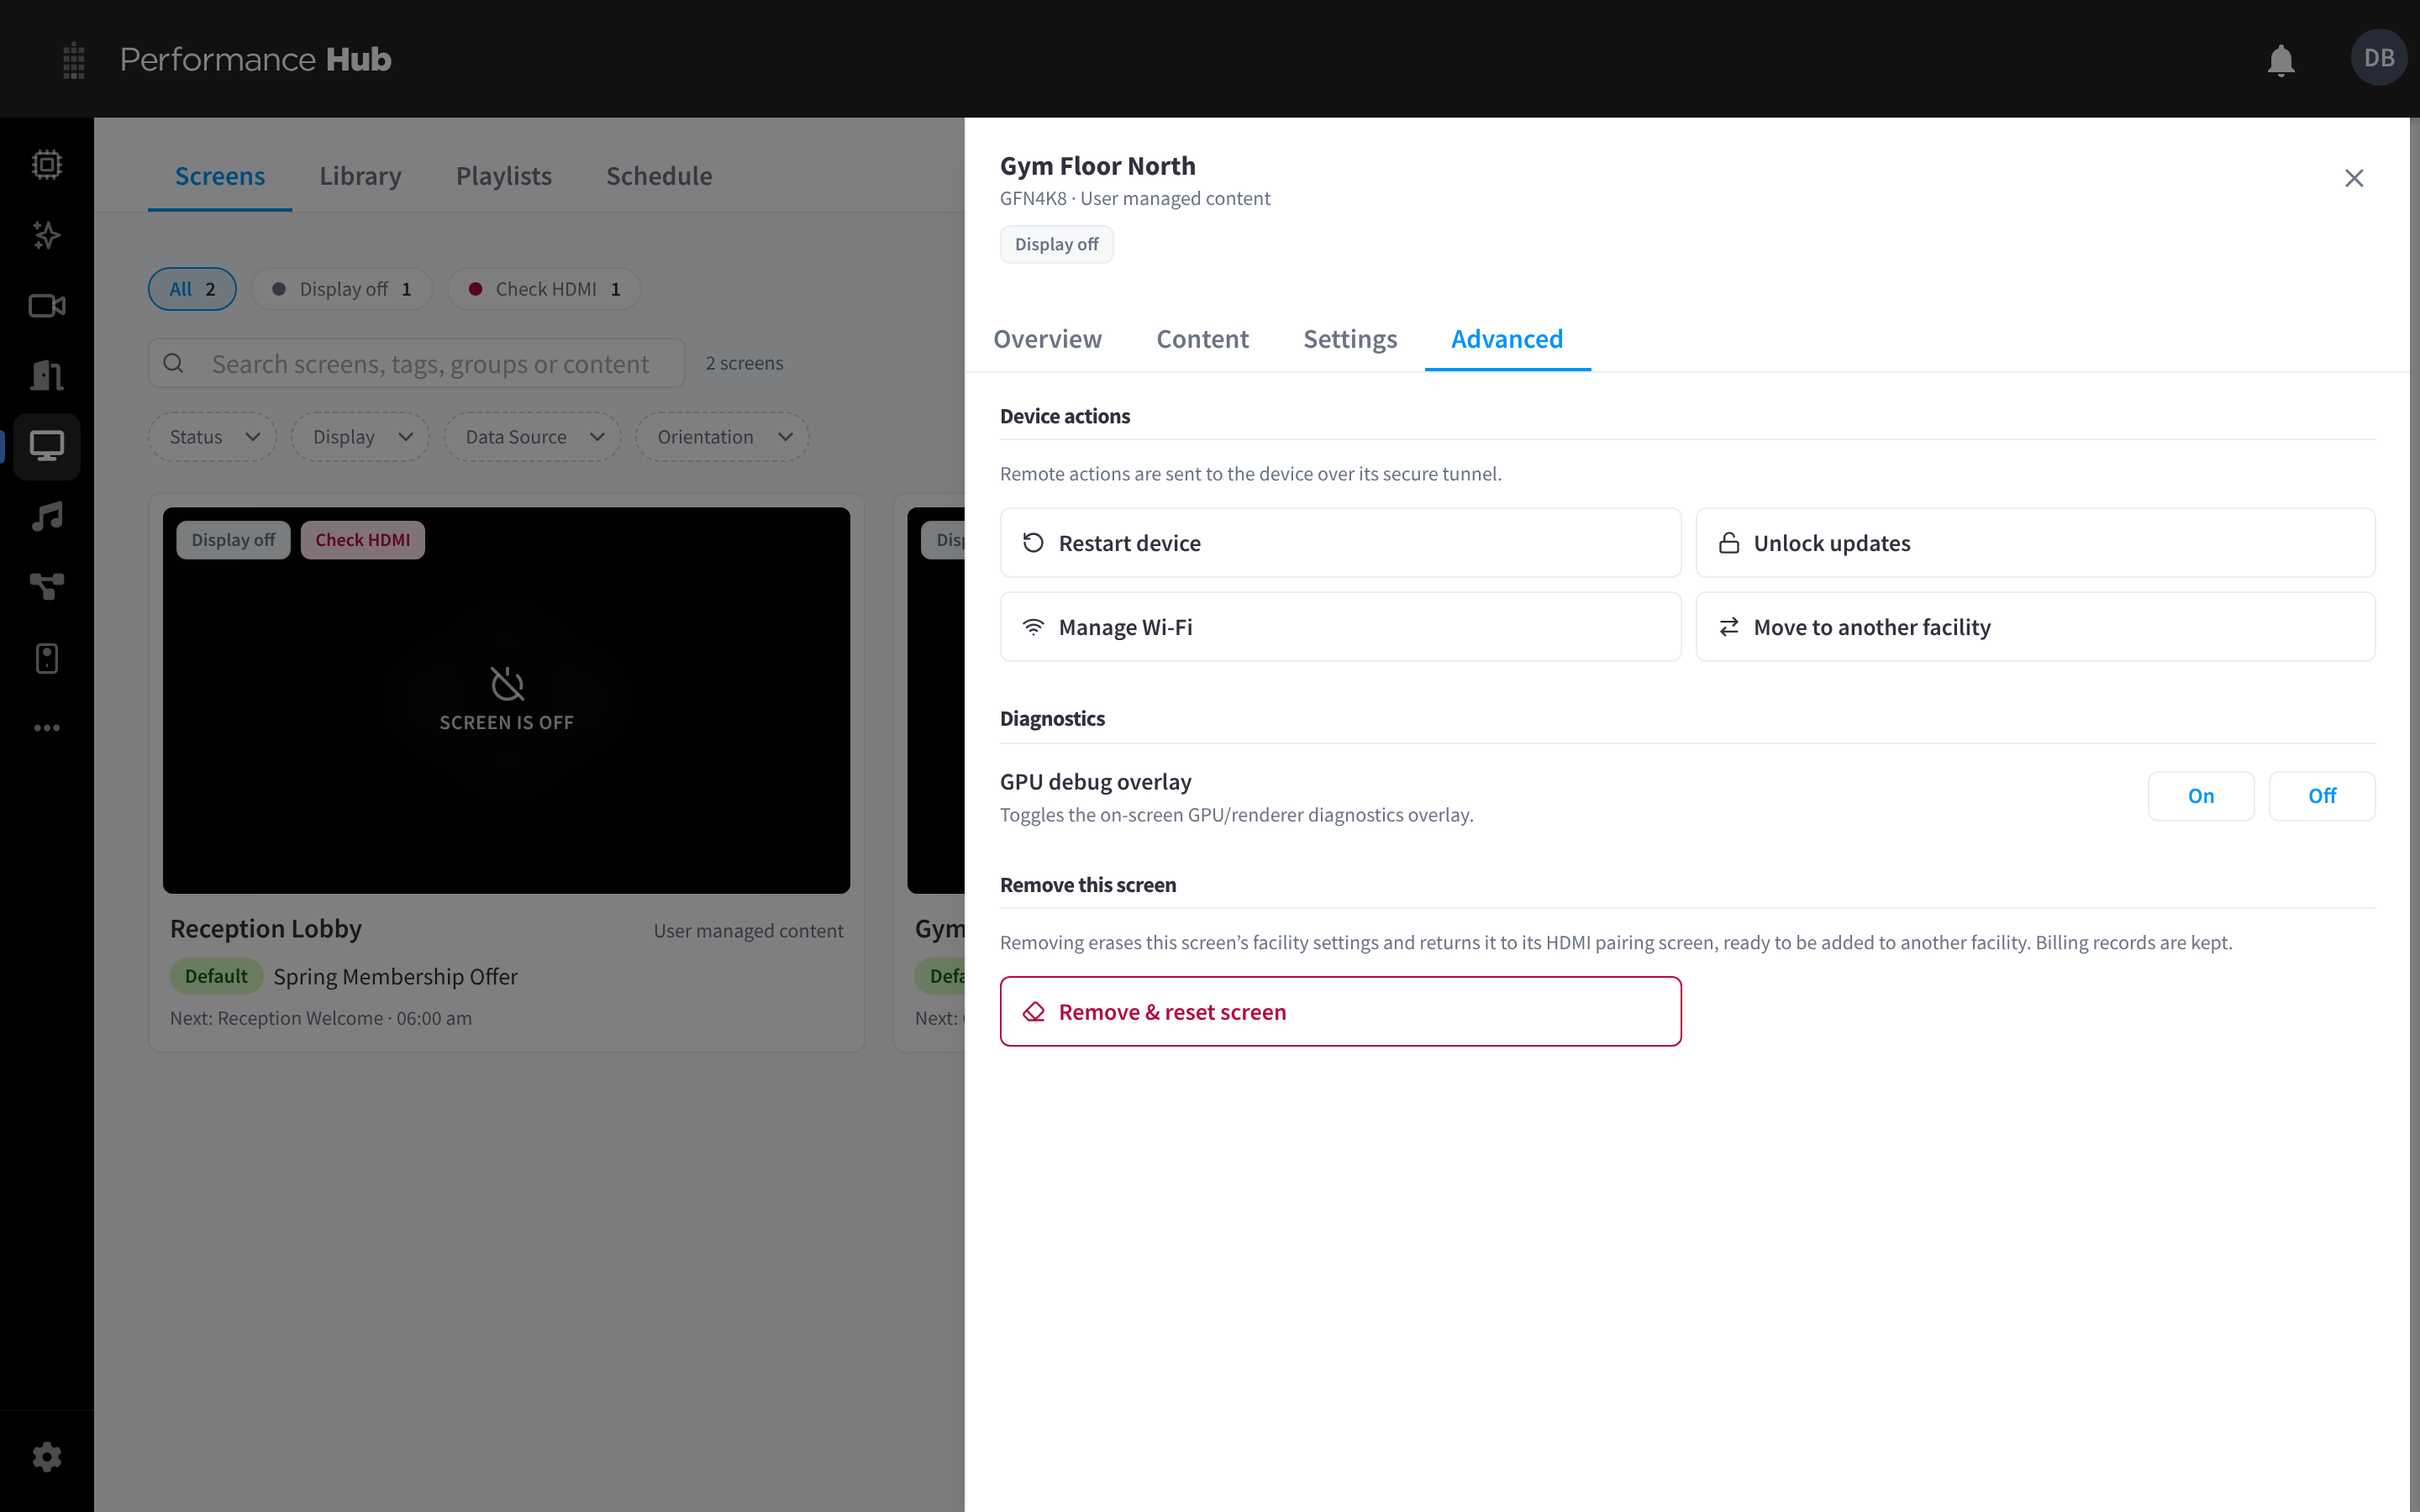2420x1512 pixels.
Task: Open DB user avatar menu
Action: point(2379,58)
